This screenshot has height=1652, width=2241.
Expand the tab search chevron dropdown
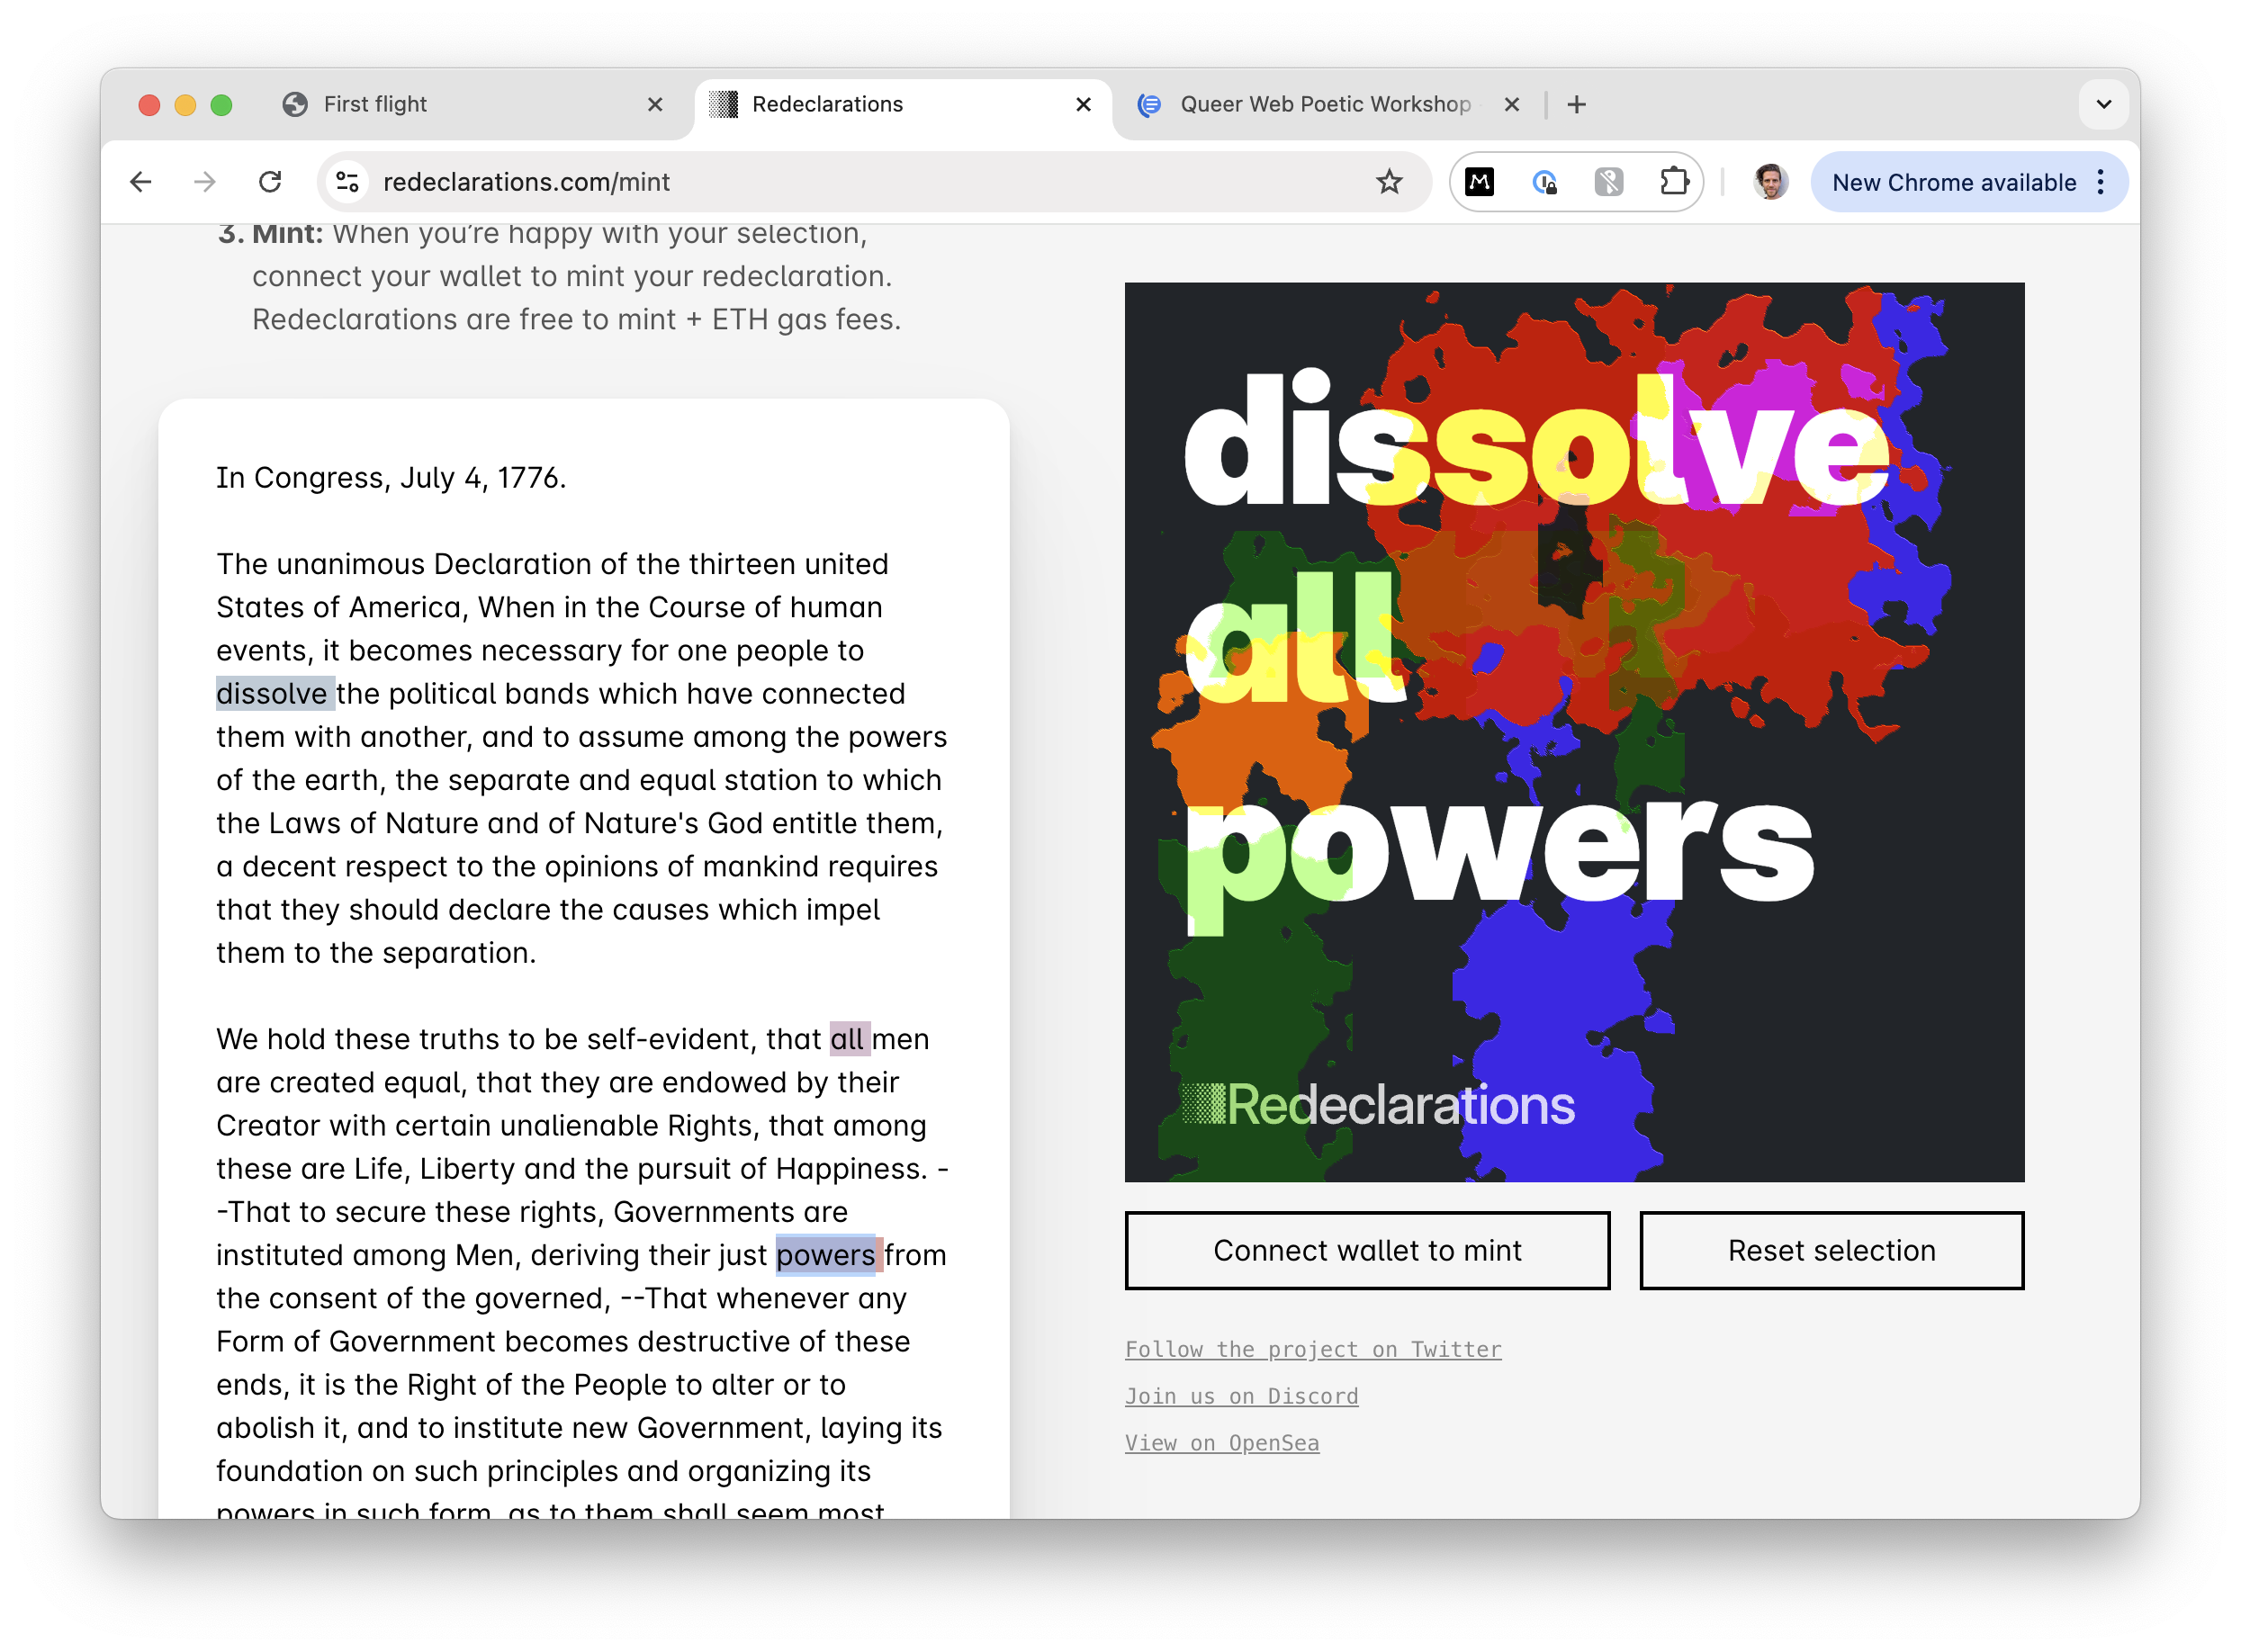click(x=2103, y=104)
